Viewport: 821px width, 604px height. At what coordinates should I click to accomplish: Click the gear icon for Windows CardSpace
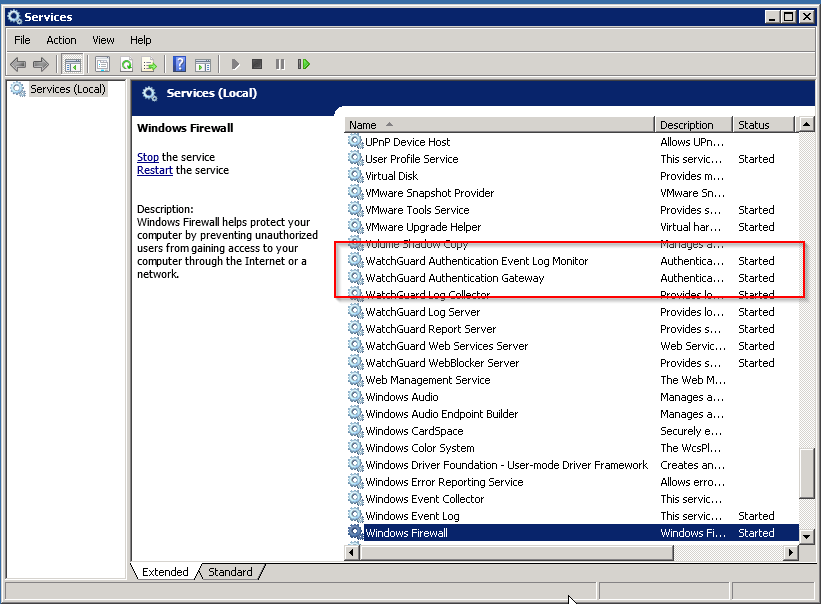click(356, 430)
